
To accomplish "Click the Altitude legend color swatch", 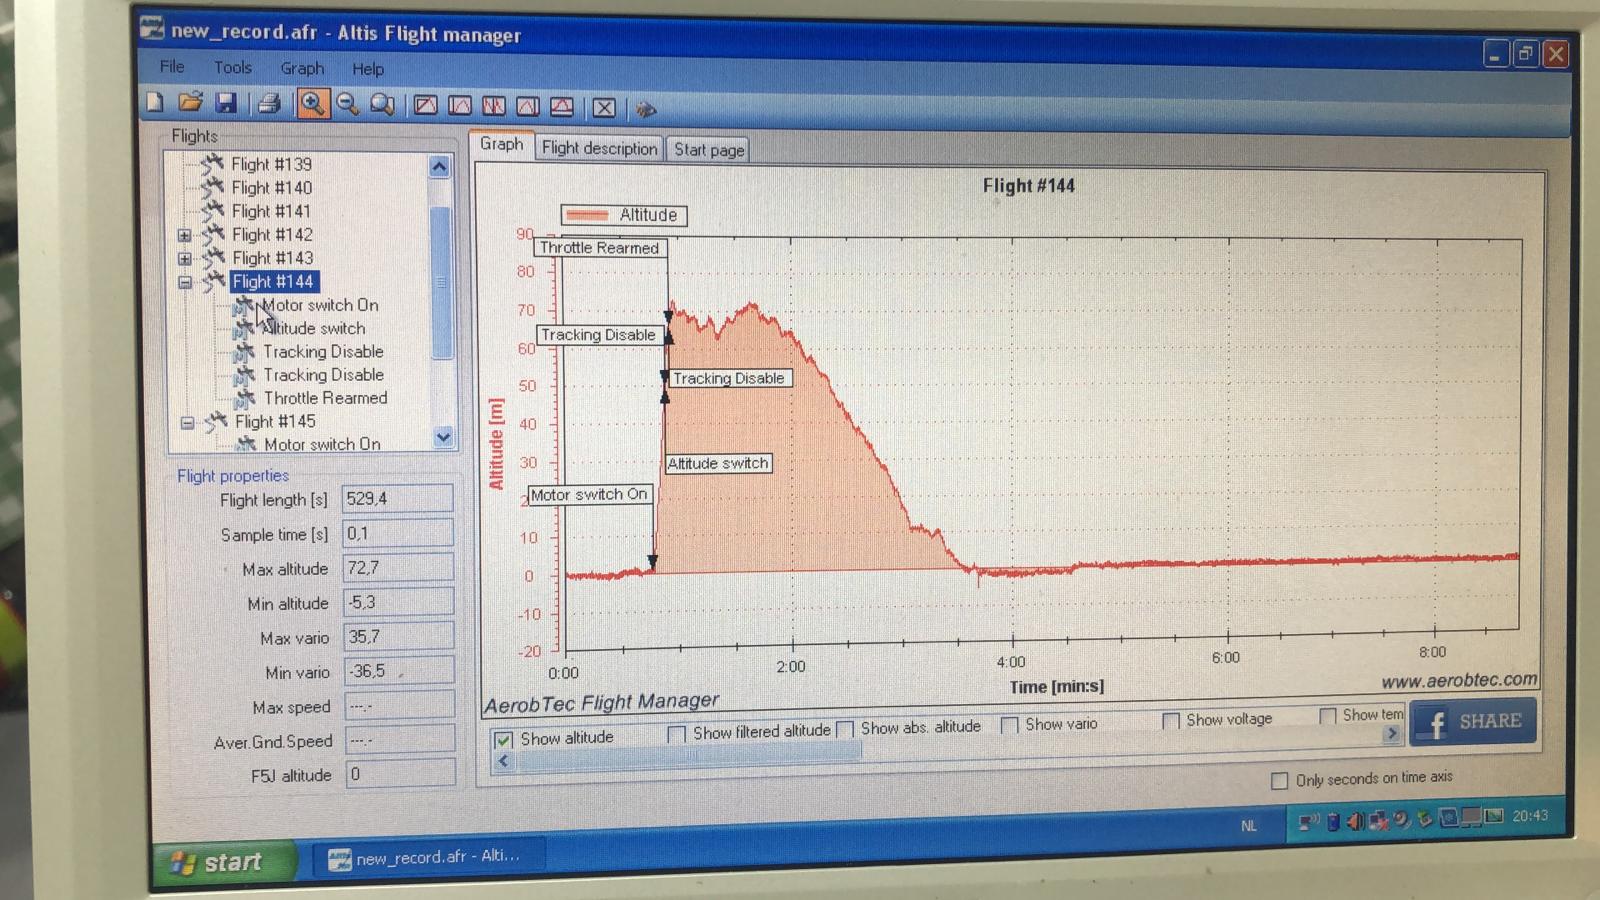I will (587, 214).
